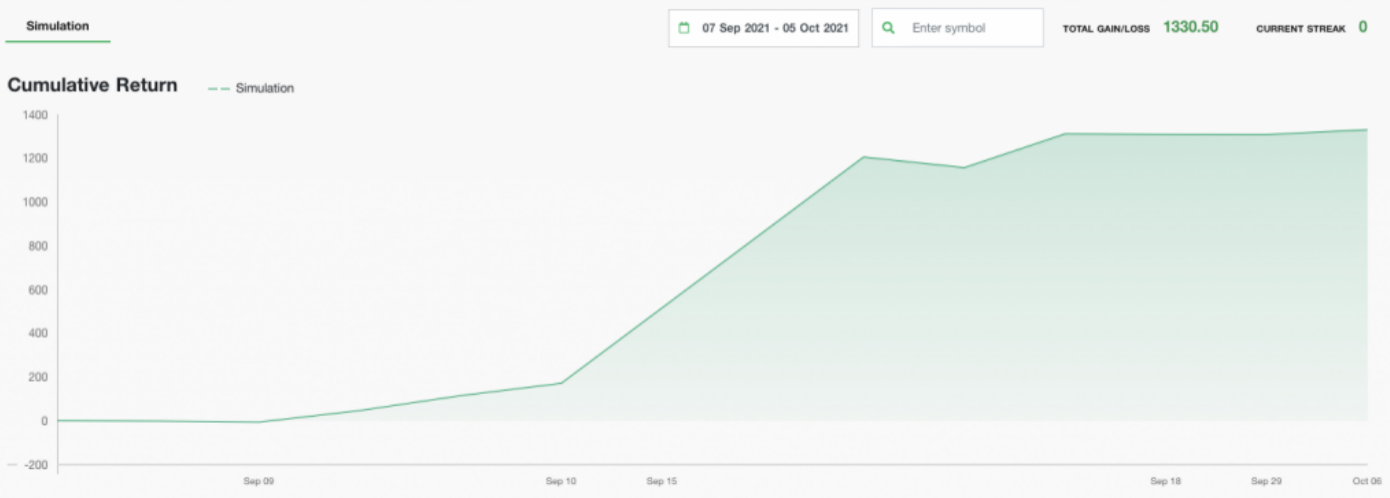Select the Oct 06 x-axis label
This screenshot has height=498, width=1390.
1367,481
